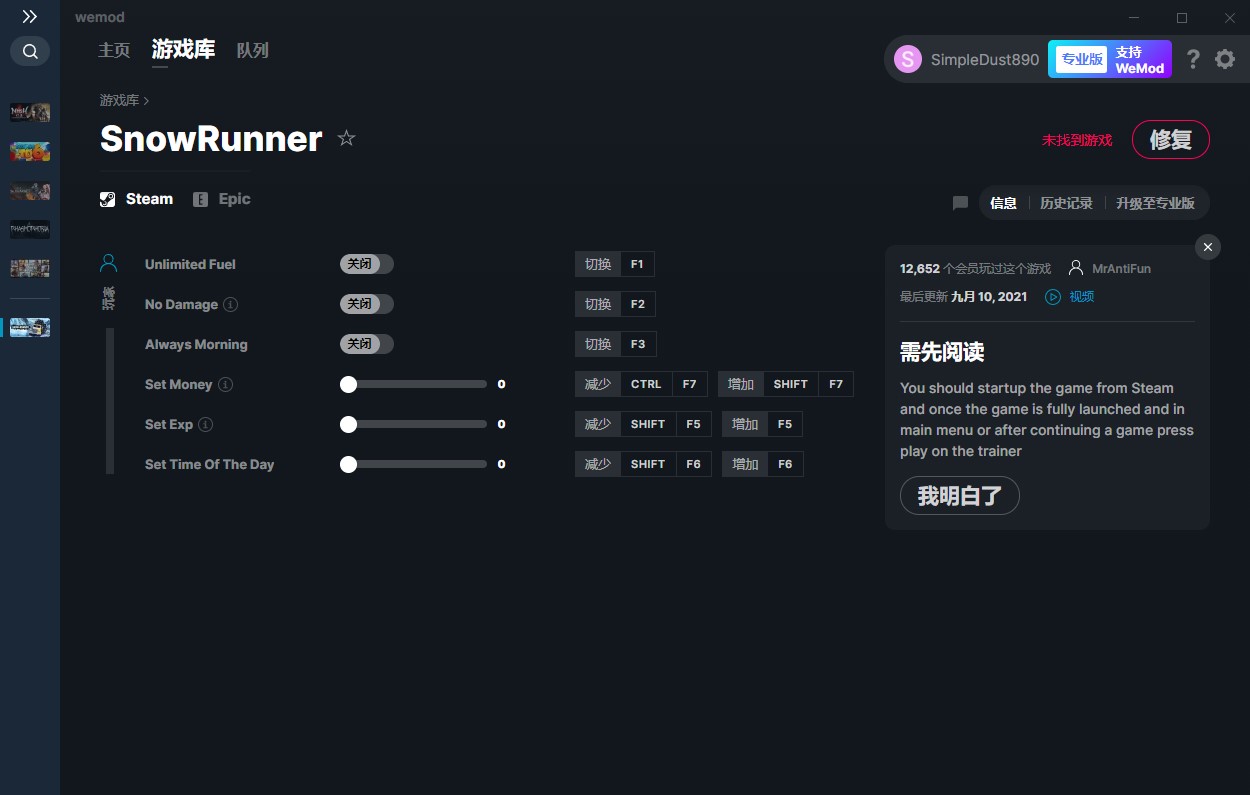Adjust the Set Exp slider
This screenshot has width=1250, height=795.
414,424
